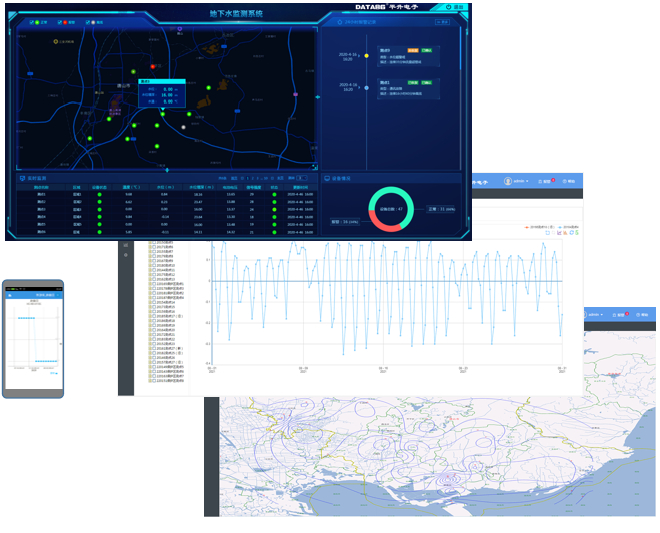
Task: Open admin dropdown in chart page header
Action: pyautogui.click(x=517, y=181)
